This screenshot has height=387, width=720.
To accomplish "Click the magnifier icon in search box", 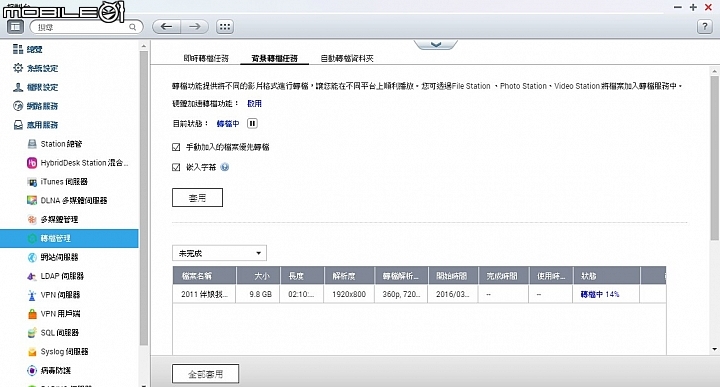I will (x=132, y=27).
